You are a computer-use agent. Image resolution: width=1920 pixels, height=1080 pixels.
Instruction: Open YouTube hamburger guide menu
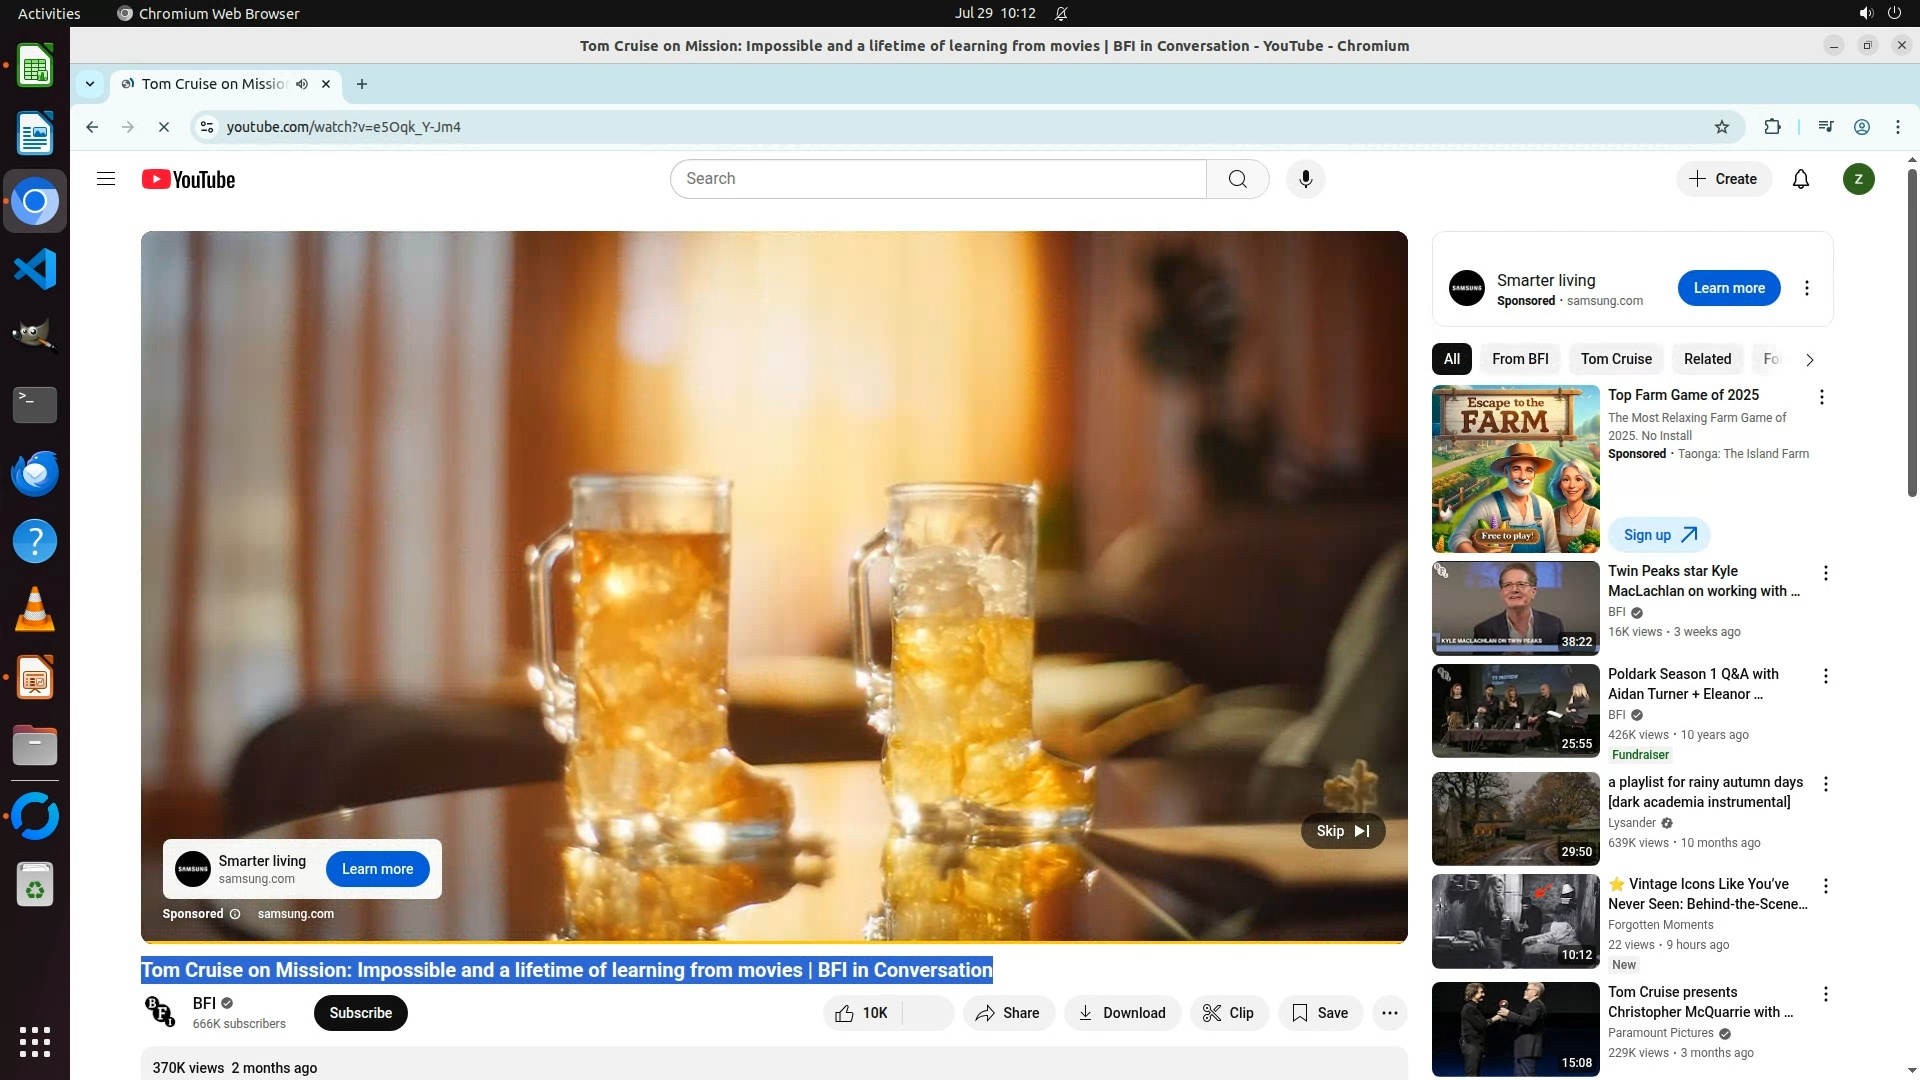[x=106, y=179]
